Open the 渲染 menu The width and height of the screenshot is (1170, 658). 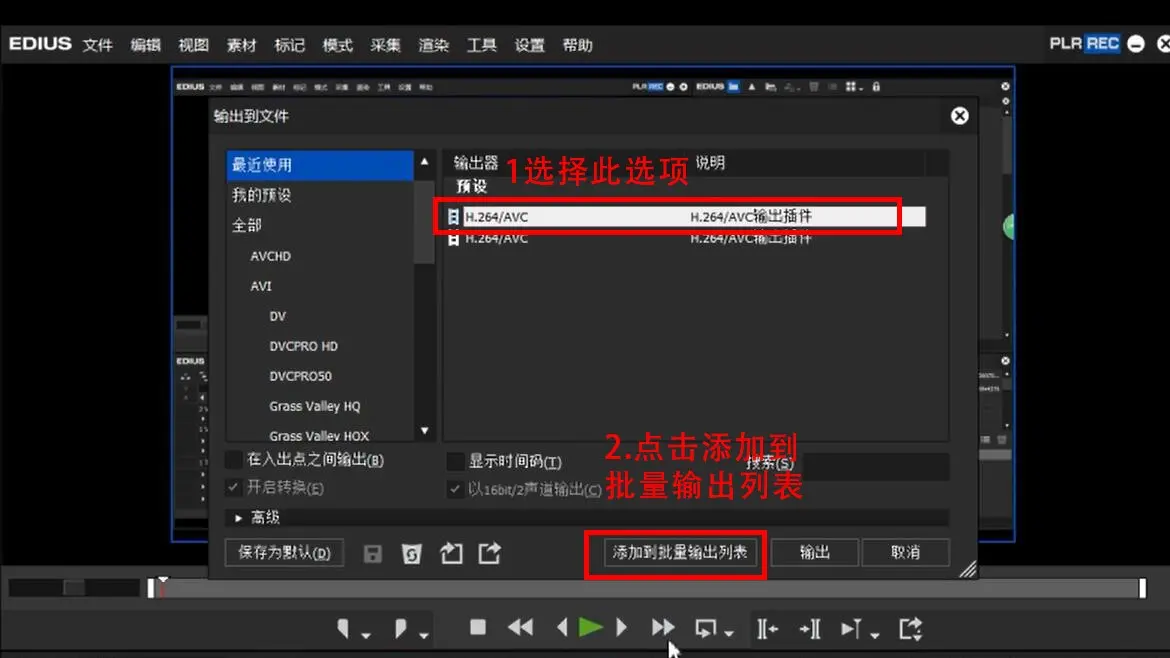point(434,46)
